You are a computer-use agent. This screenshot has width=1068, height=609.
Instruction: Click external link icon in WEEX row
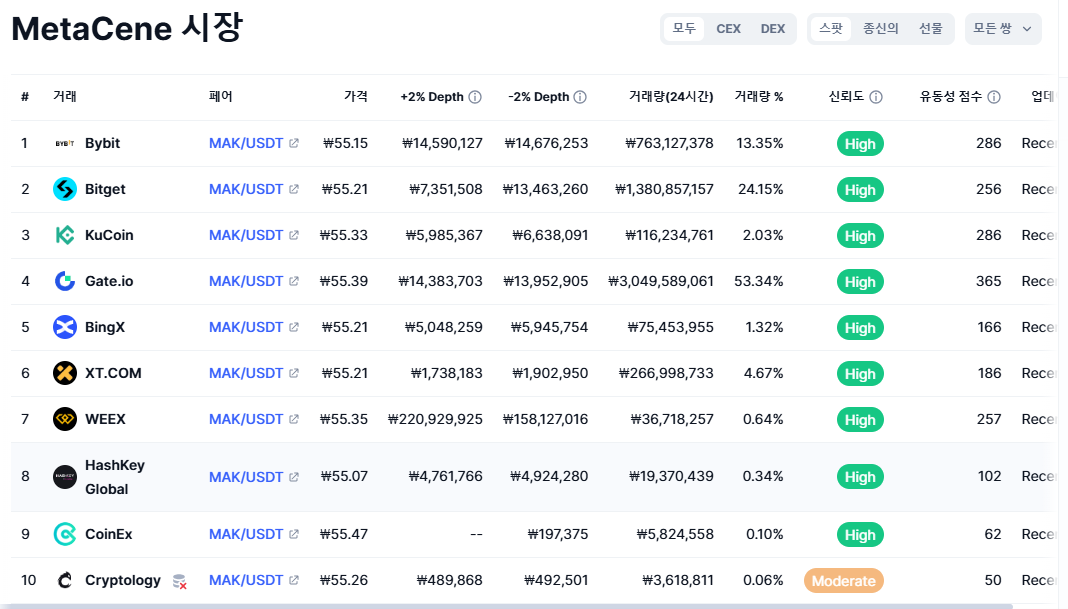294,419
